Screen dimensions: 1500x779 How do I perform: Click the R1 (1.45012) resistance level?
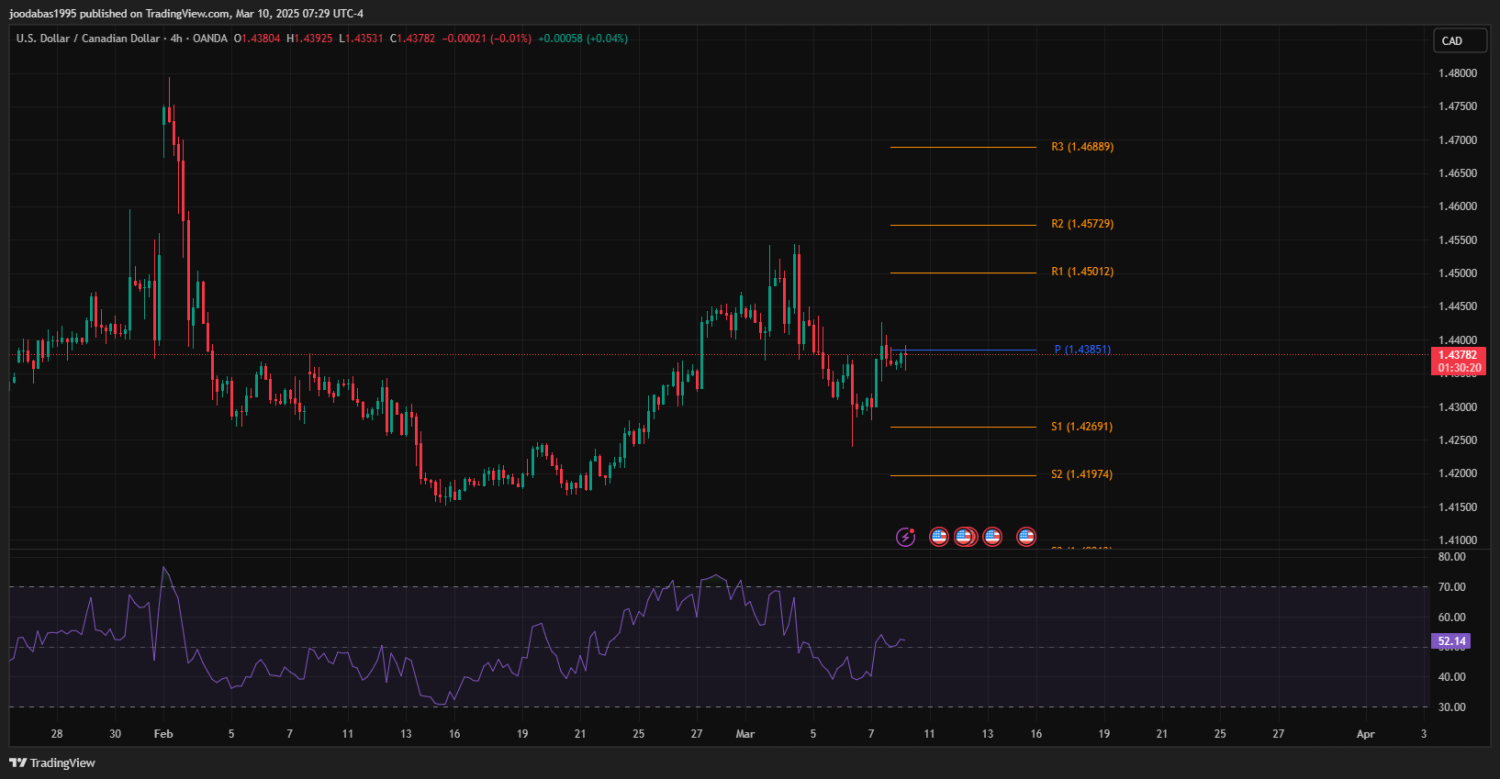pyautogui.click(x=1082, y=272)
